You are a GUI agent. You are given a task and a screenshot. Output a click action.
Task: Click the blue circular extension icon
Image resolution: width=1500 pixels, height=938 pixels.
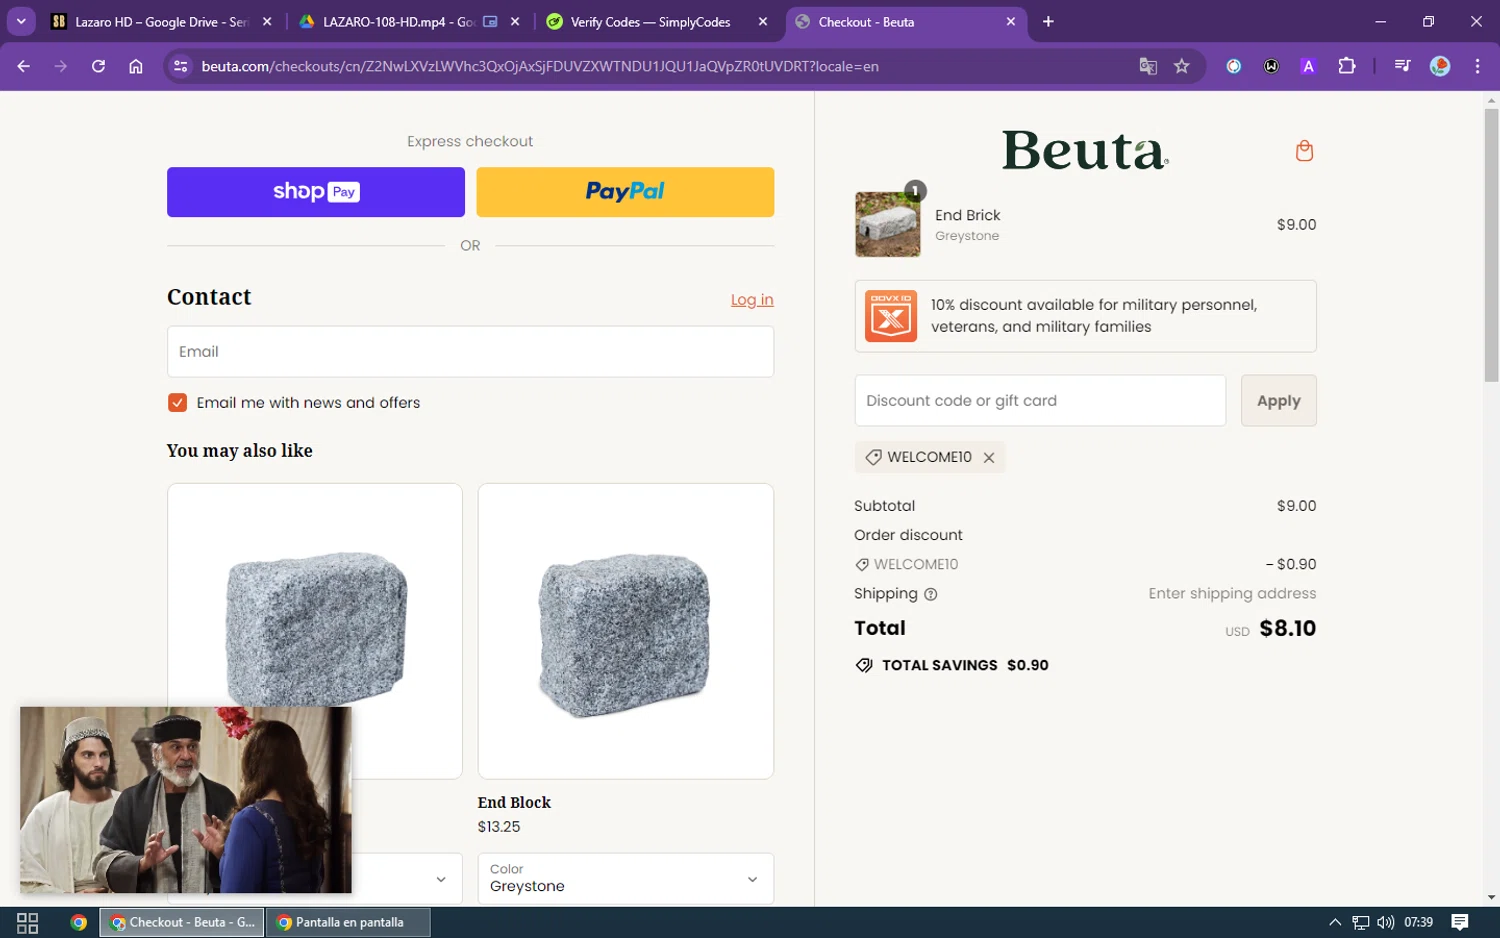tap(1234, 66)
